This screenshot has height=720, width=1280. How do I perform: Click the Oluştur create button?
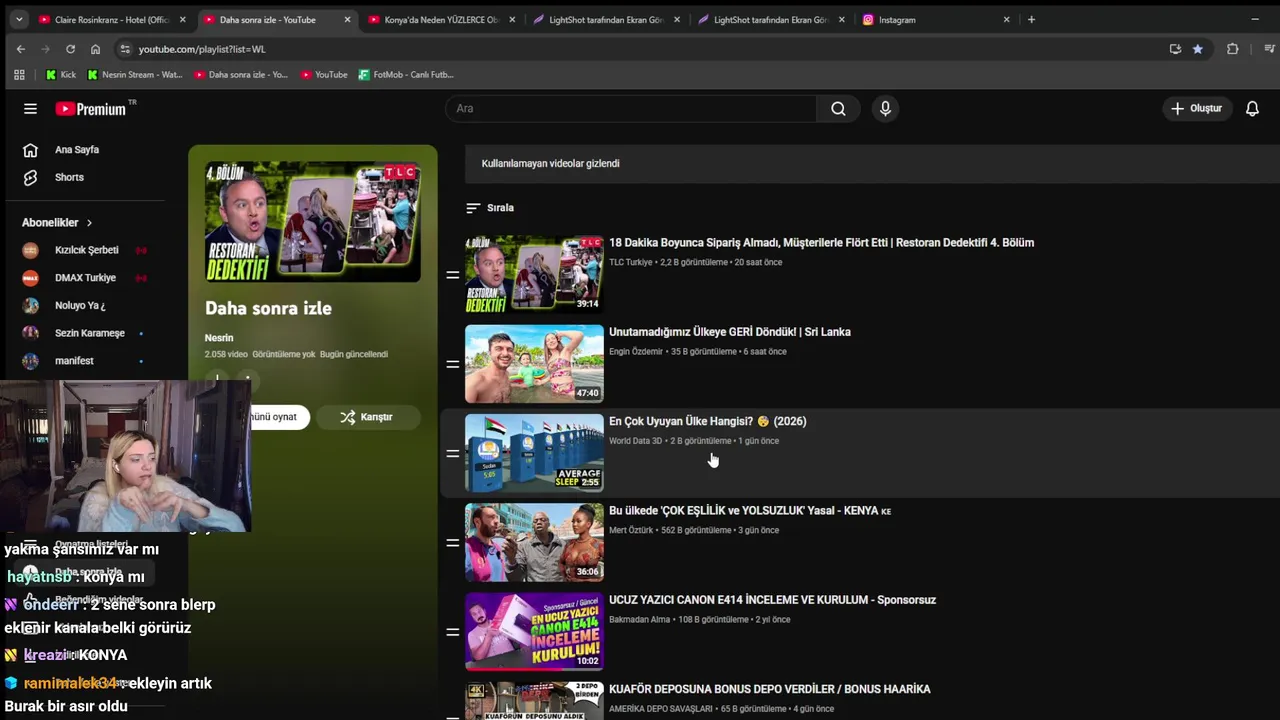[1197, 109]
